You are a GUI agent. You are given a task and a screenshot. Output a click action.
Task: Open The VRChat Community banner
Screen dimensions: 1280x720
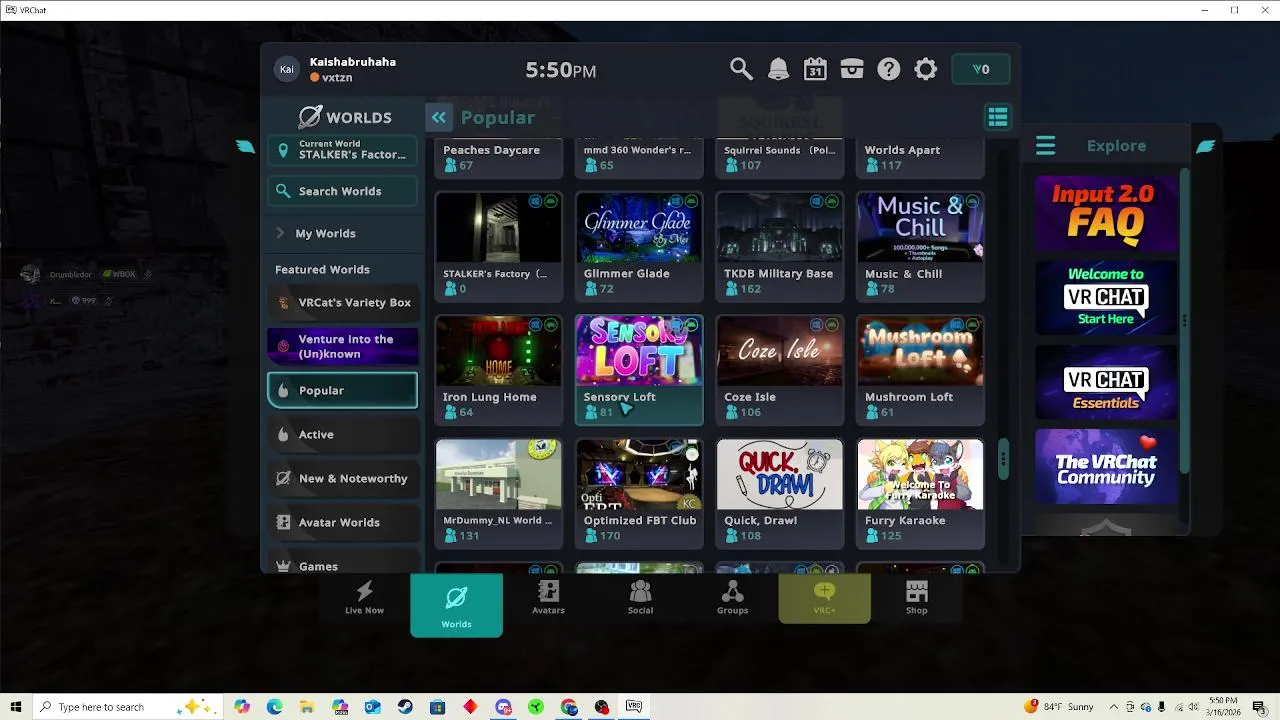(x=1105, y=467)
